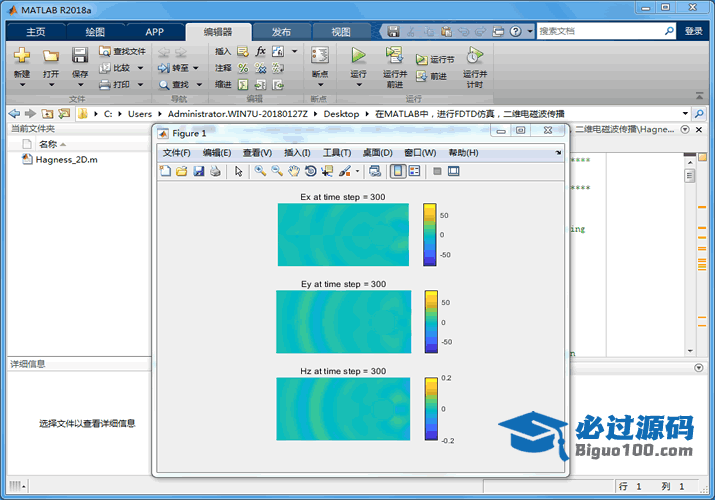Click Desktop in the address path
Viewport: 715px width, 500px height.
tap(341, 114)
